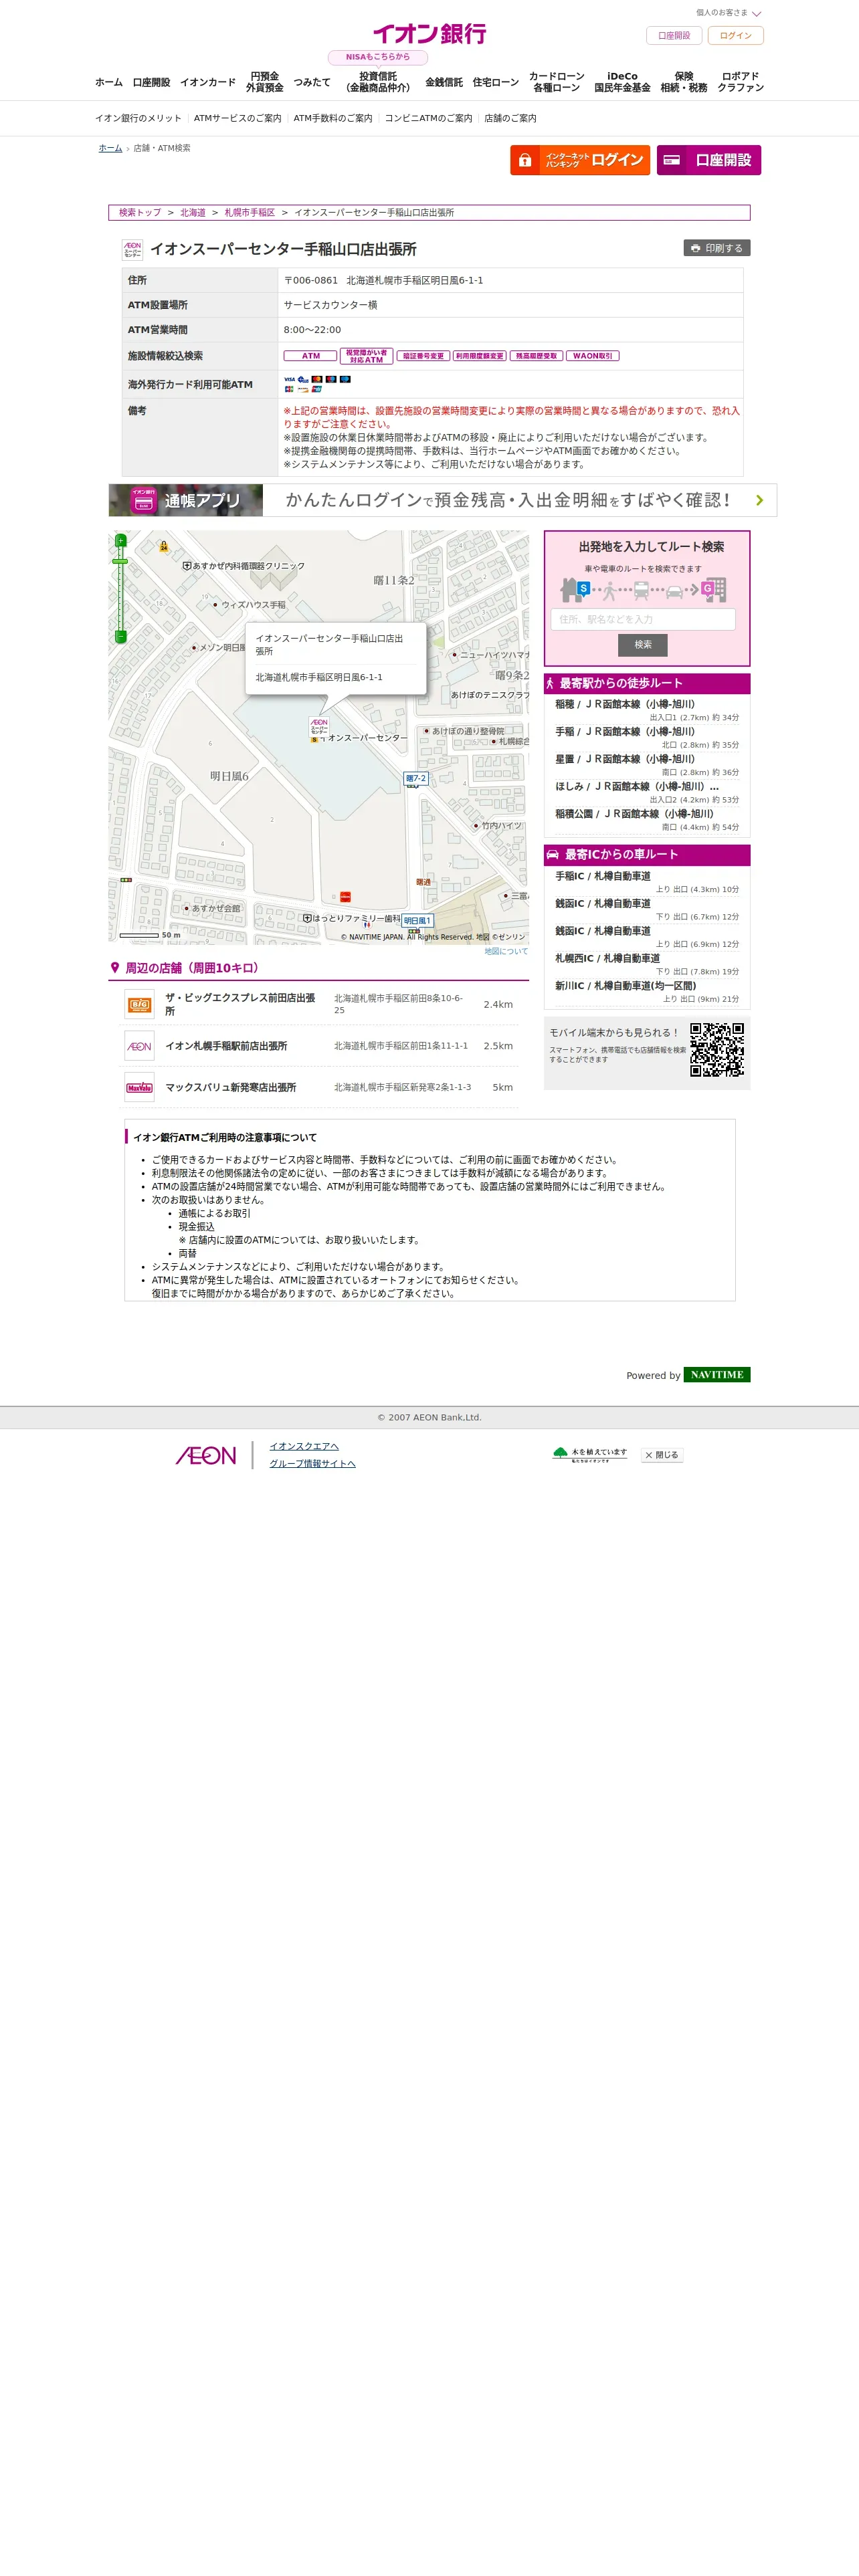Click the top-right ログイン button
Viewport: 859px width, 2576px height.
[735, 35]
